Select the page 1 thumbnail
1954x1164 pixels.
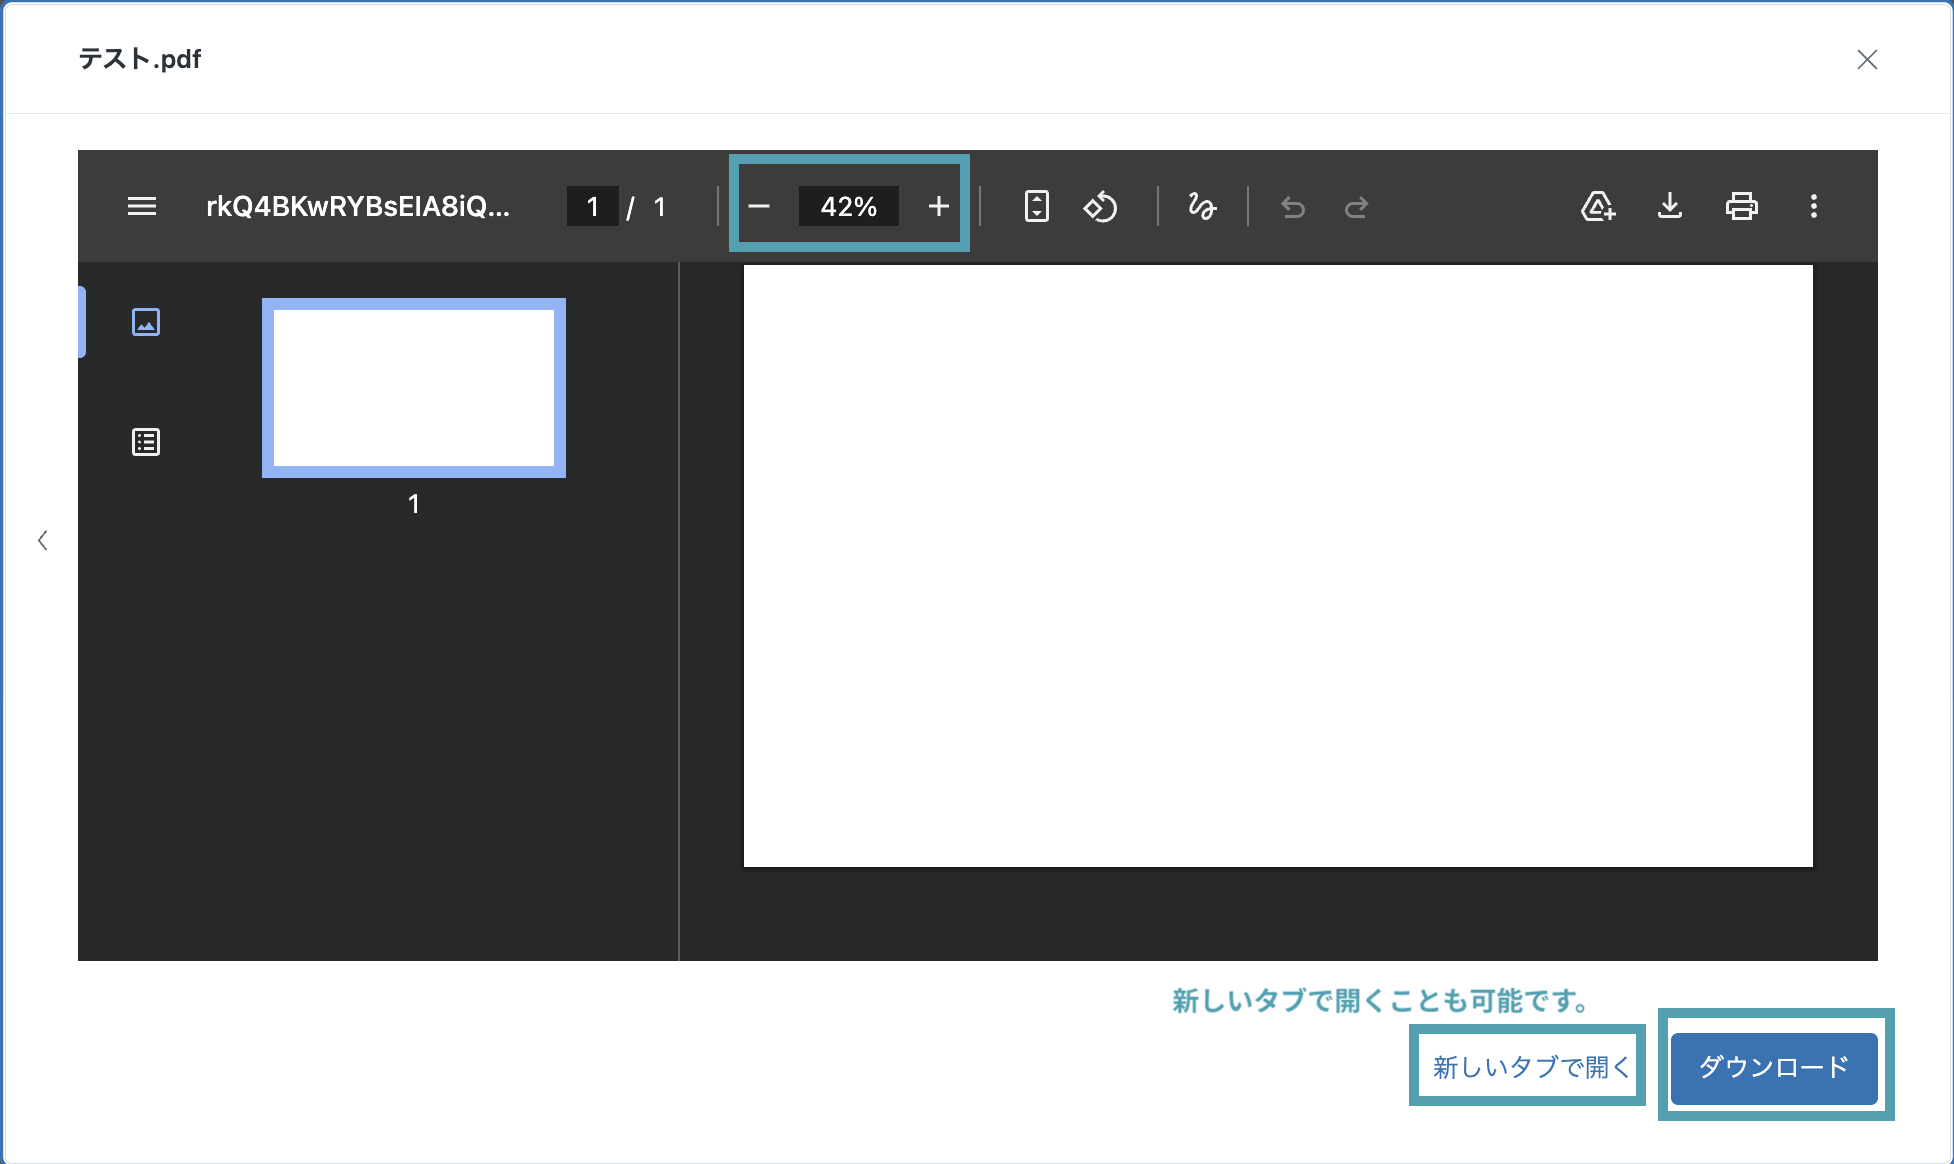point(414,388)
